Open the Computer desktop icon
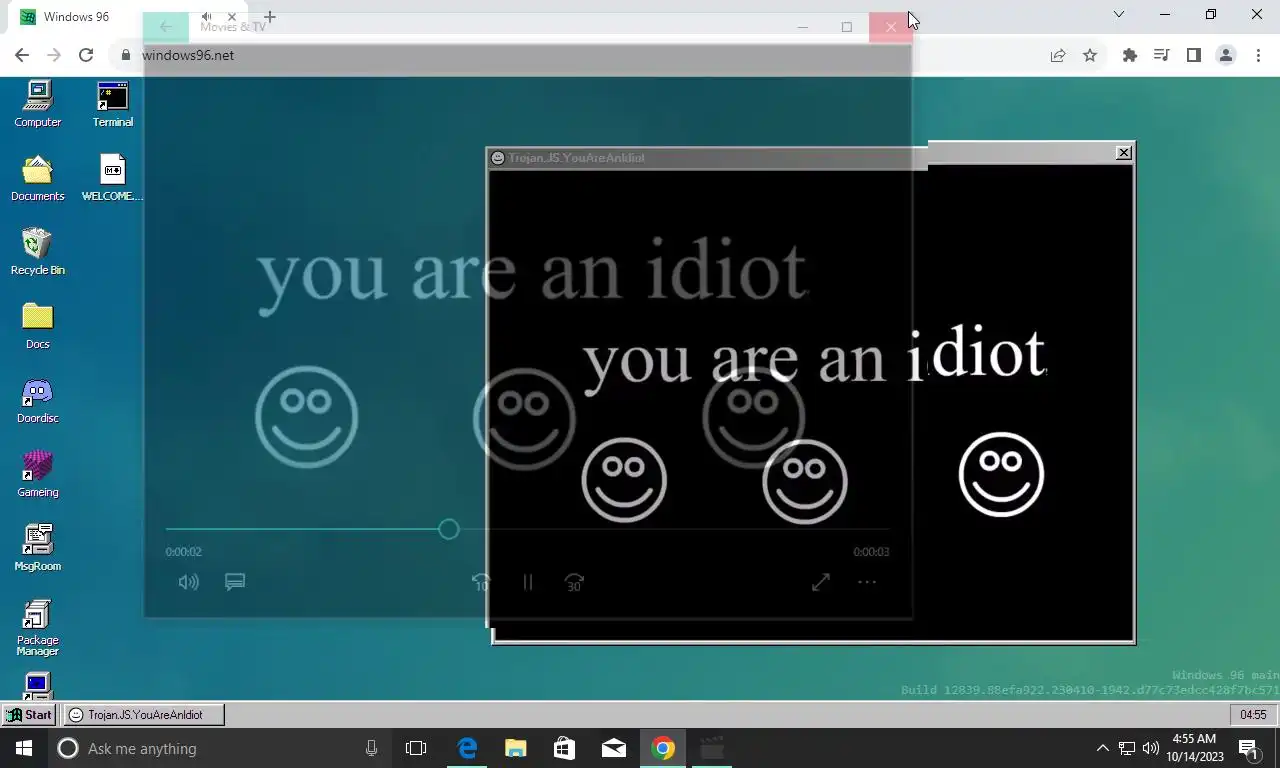This screenshot has height=768, width=1280. tap(38, 104)
